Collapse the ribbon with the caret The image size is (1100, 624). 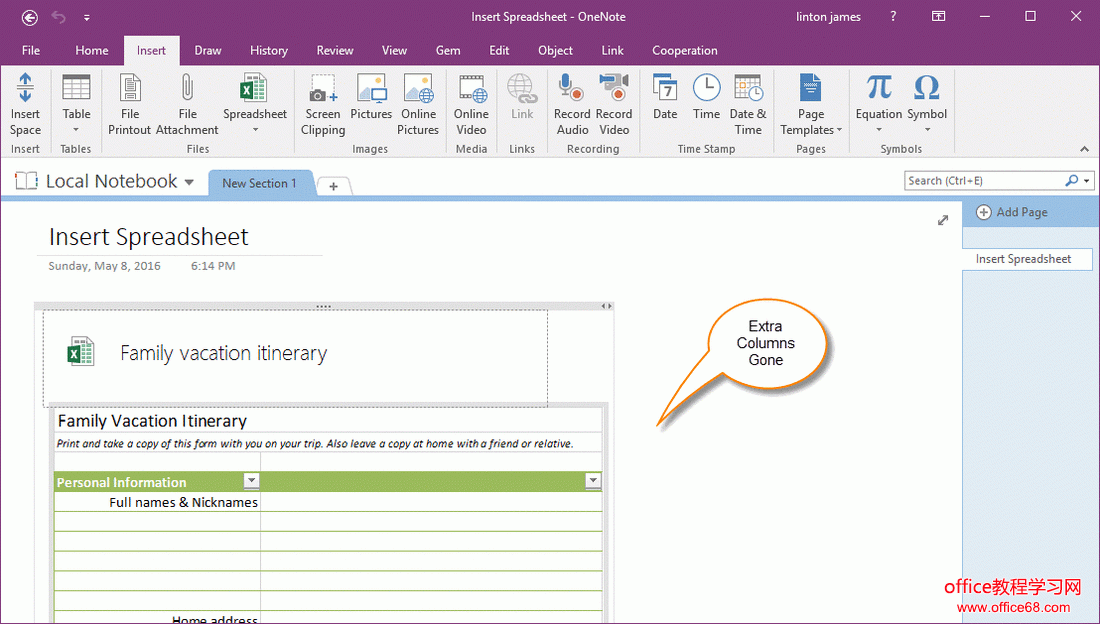tap(1085, 149)
